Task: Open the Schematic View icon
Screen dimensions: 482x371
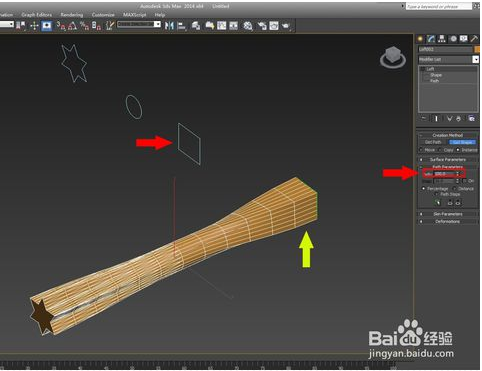Action: (x=234, y=26)
